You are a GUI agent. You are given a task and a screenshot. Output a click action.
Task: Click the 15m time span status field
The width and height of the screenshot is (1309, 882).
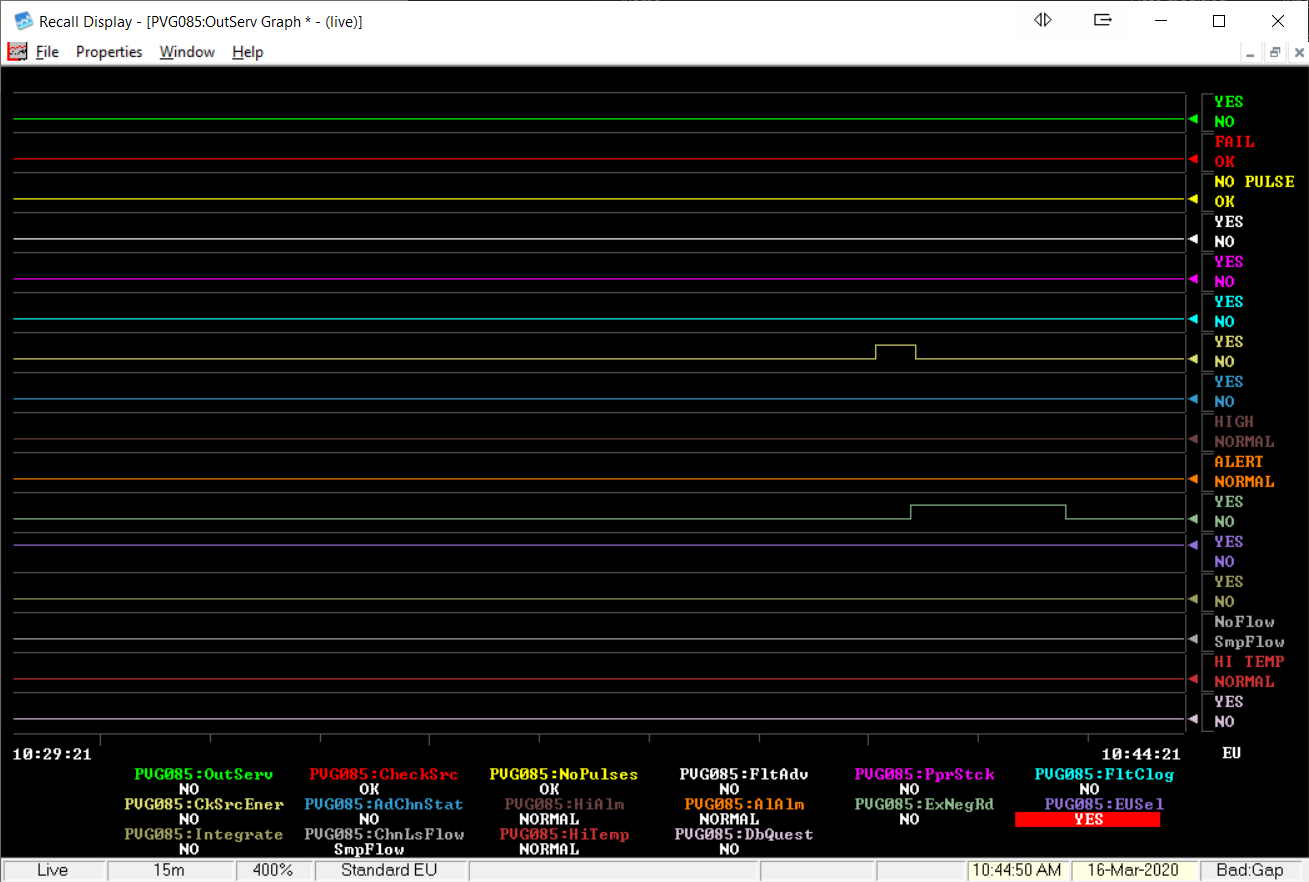(169, 870)
